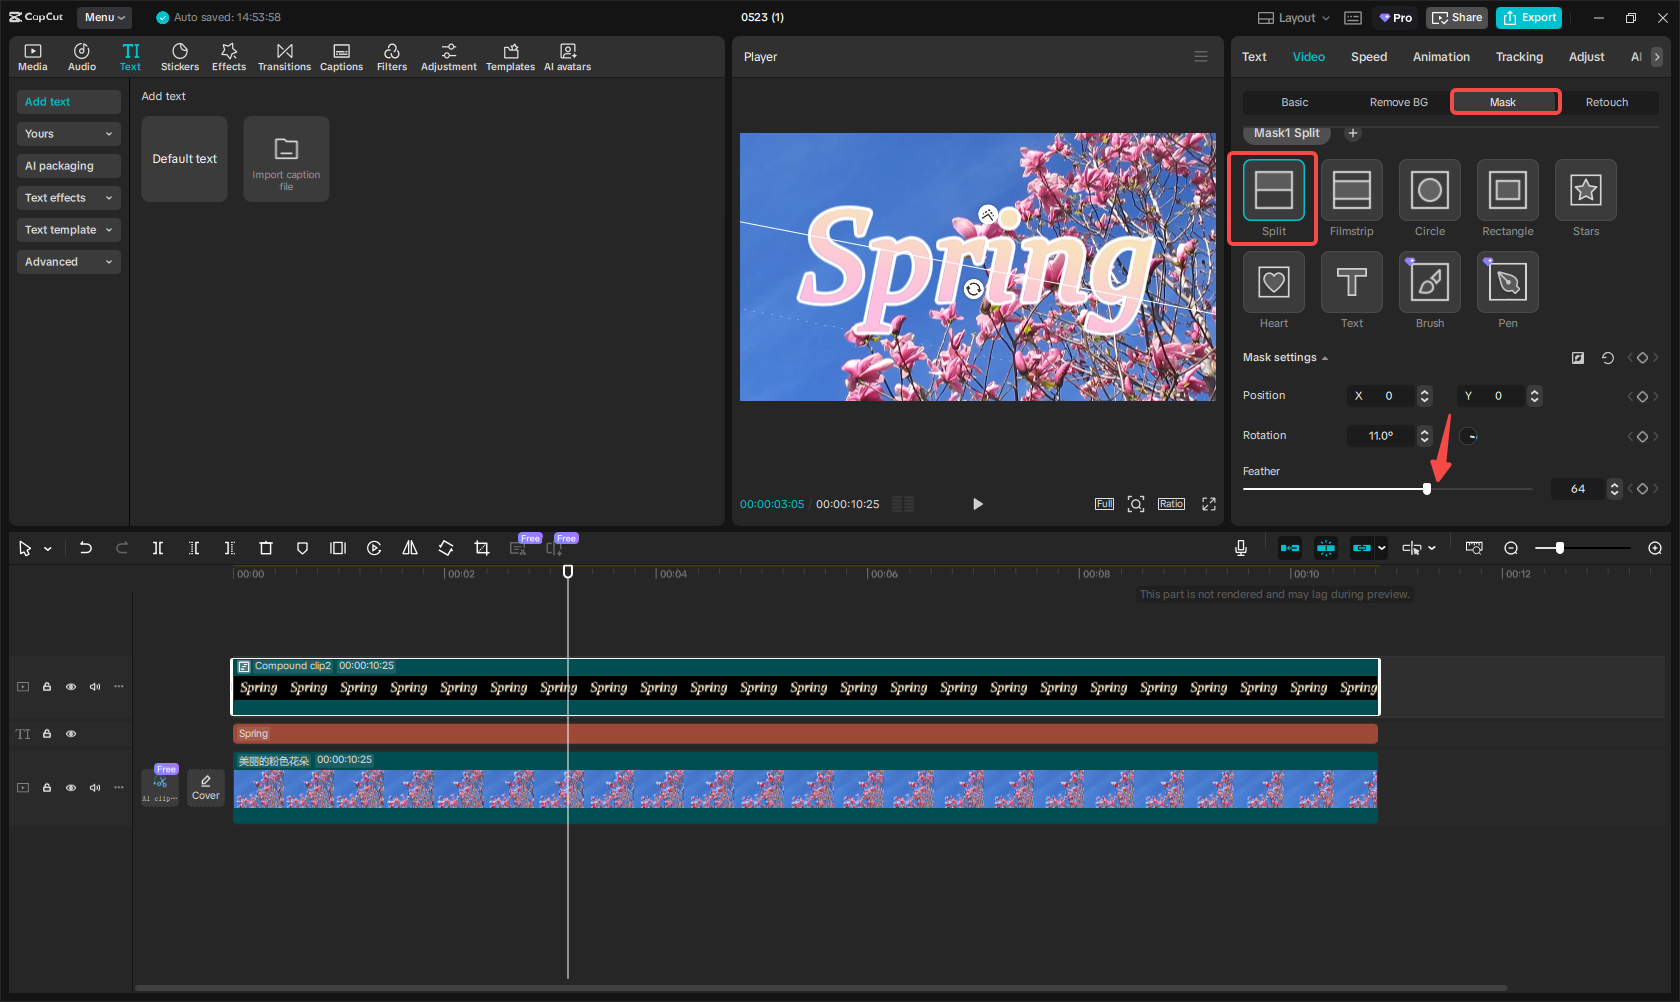The height and width of the screenshot is (1002, 1680).
Task: Open the Filters panel
Action: pos(392,57)
